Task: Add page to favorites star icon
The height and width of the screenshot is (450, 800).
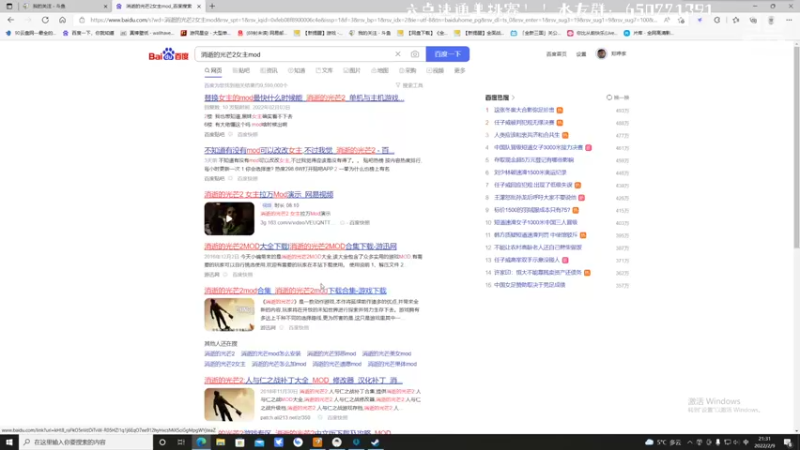Action: tap(681, 20)
